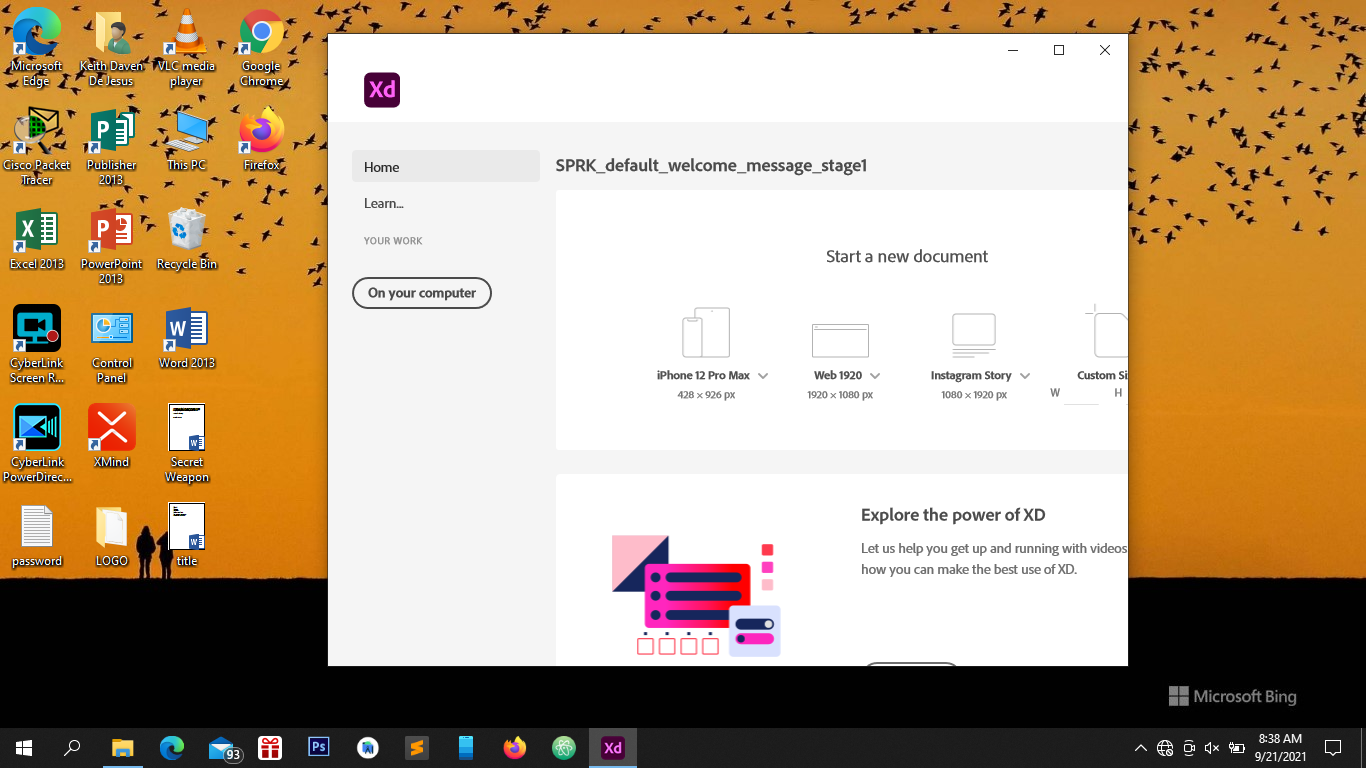This screenshot has width=1366, height=768.
Task: Open Sublime Text from the taskbar
Action: [417, 747]
